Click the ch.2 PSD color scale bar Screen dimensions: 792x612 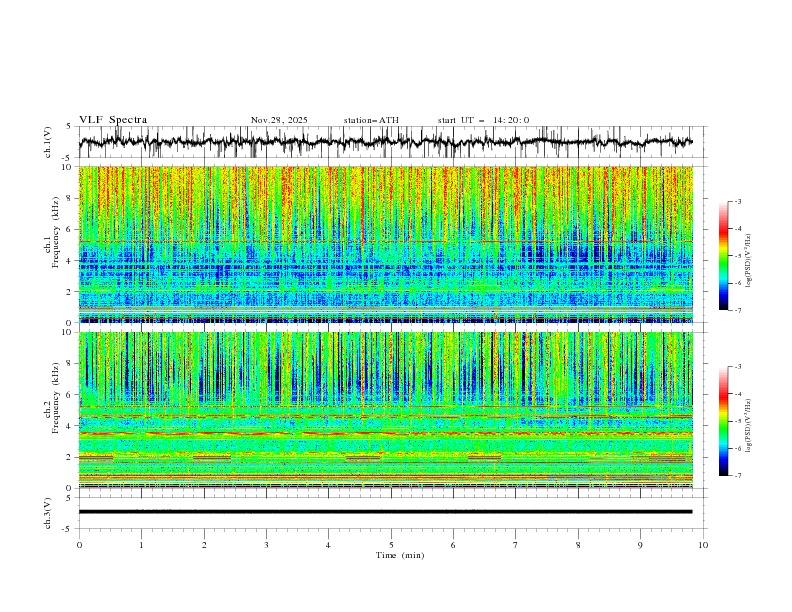click(x=723, y=421)
